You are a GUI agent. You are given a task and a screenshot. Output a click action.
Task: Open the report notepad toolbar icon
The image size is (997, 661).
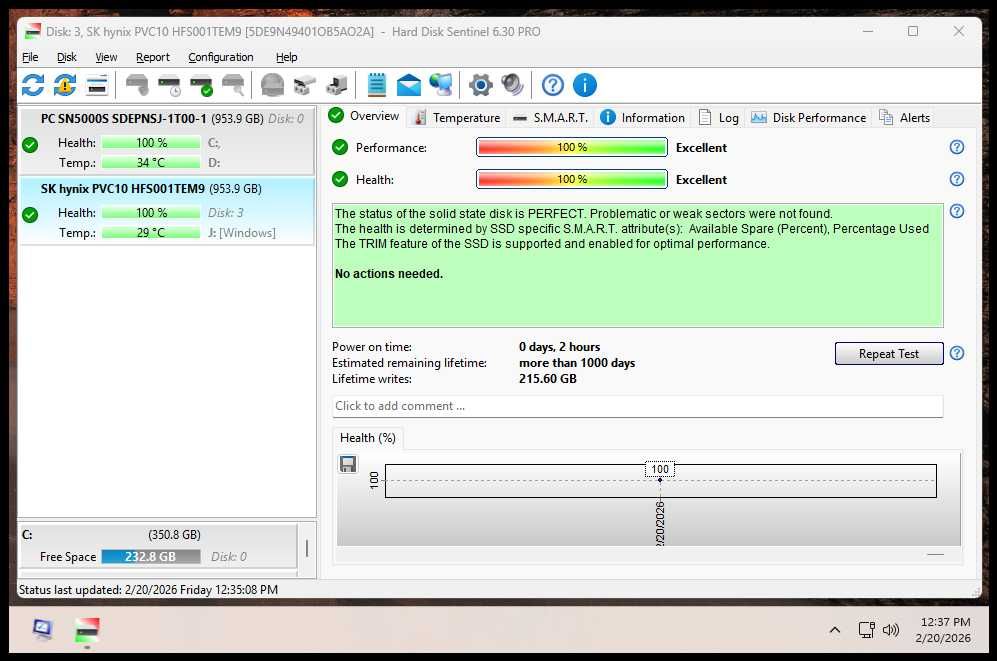coord(376,85)
